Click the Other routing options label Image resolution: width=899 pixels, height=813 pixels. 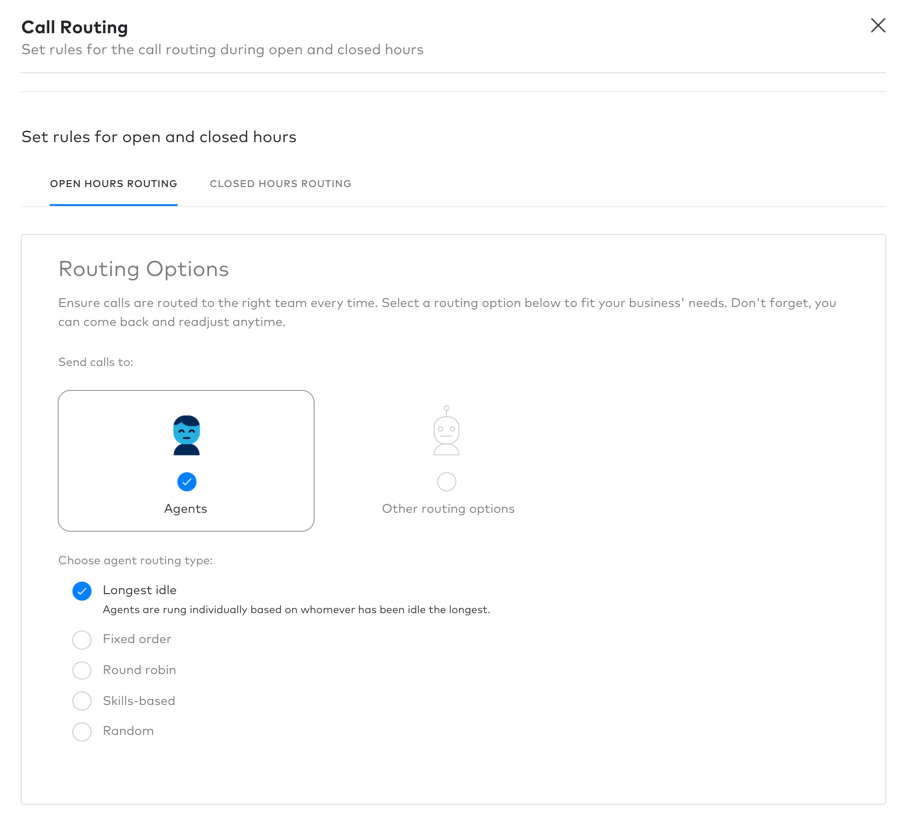pos(448,509)
